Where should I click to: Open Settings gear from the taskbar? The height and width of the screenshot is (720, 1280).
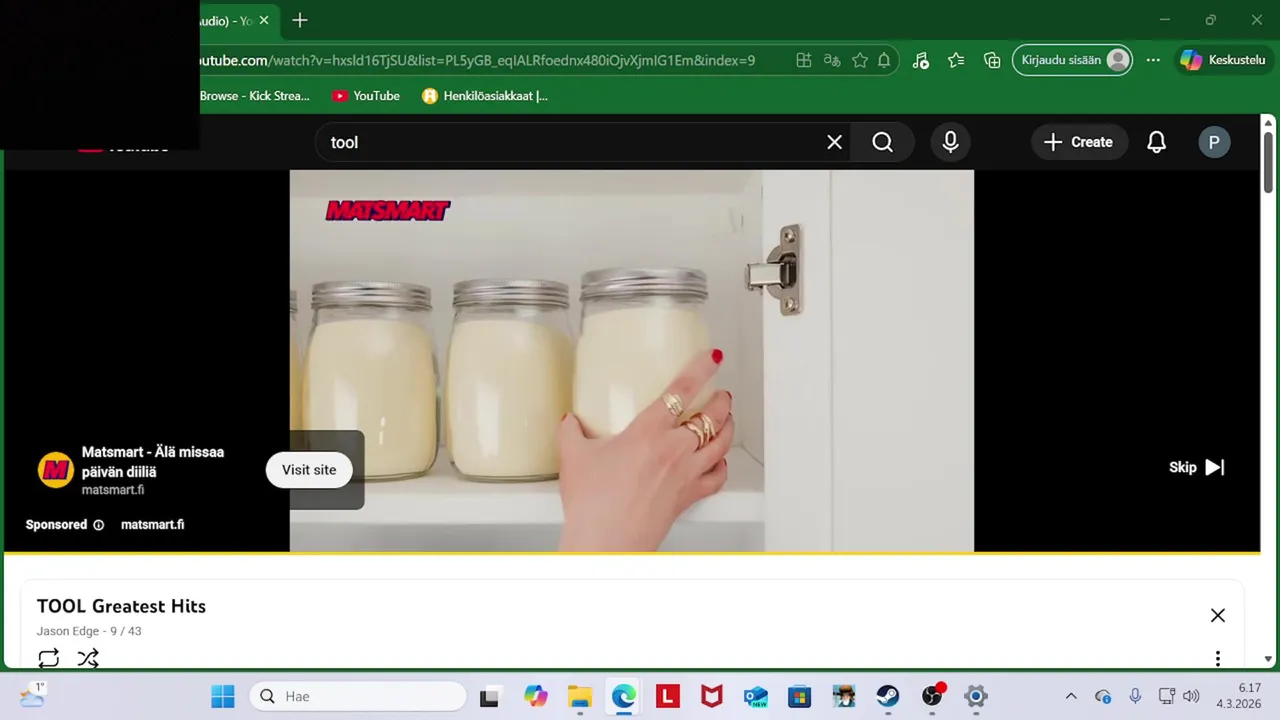pos(976,696)
